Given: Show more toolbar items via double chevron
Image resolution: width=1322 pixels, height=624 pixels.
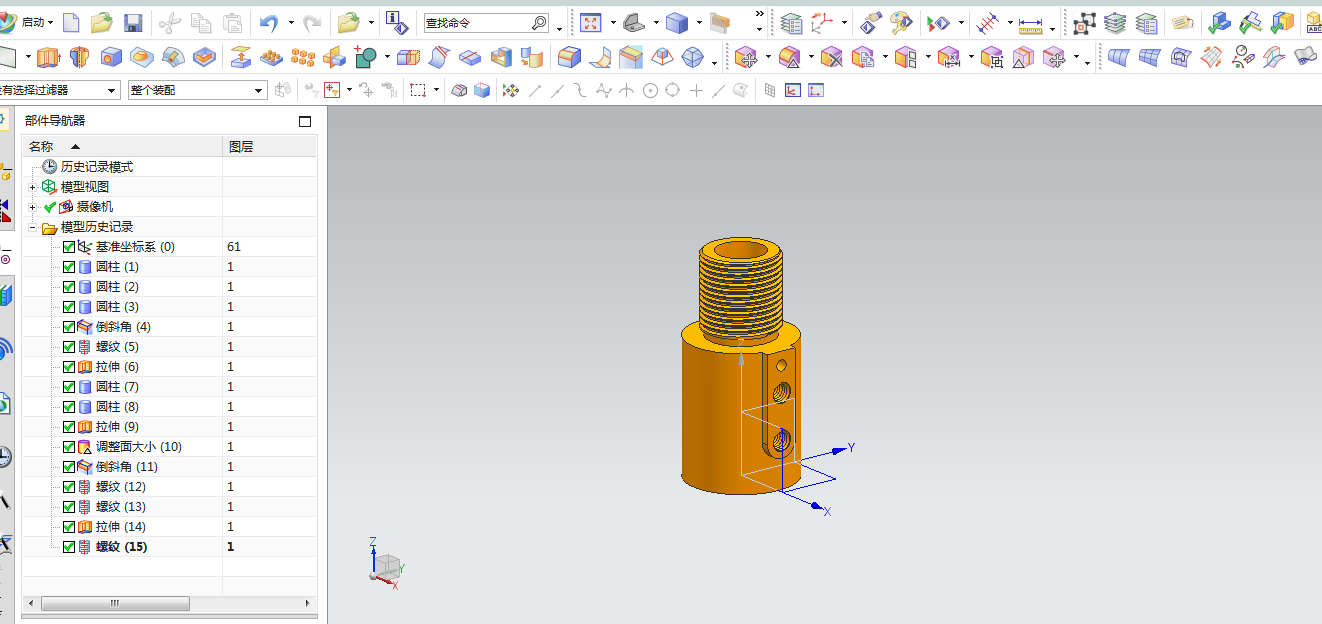Looking at the screenshot, I should pyautogui.click(x=759, y=14).
